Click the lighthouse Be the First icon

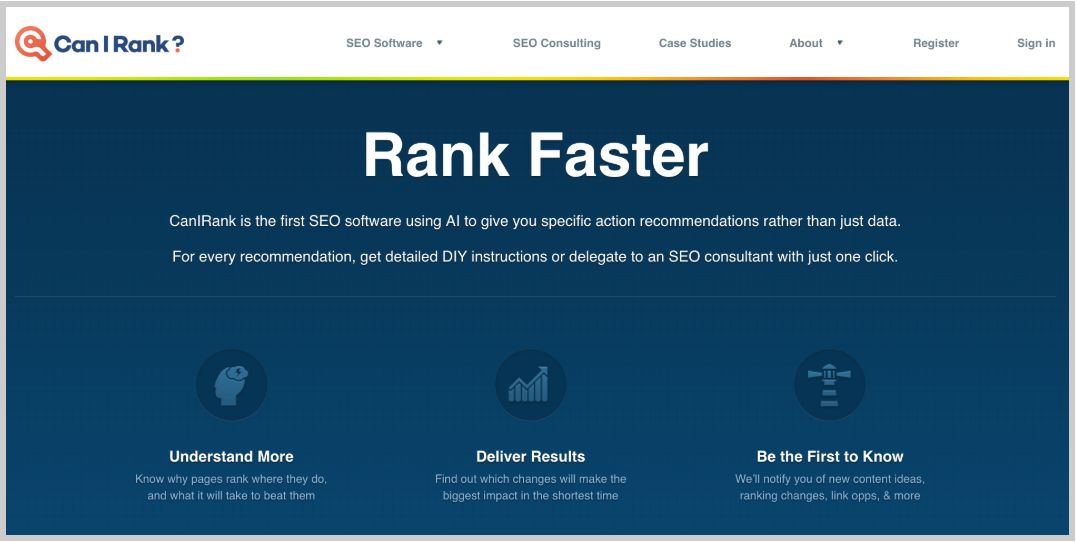pos(830,385)
